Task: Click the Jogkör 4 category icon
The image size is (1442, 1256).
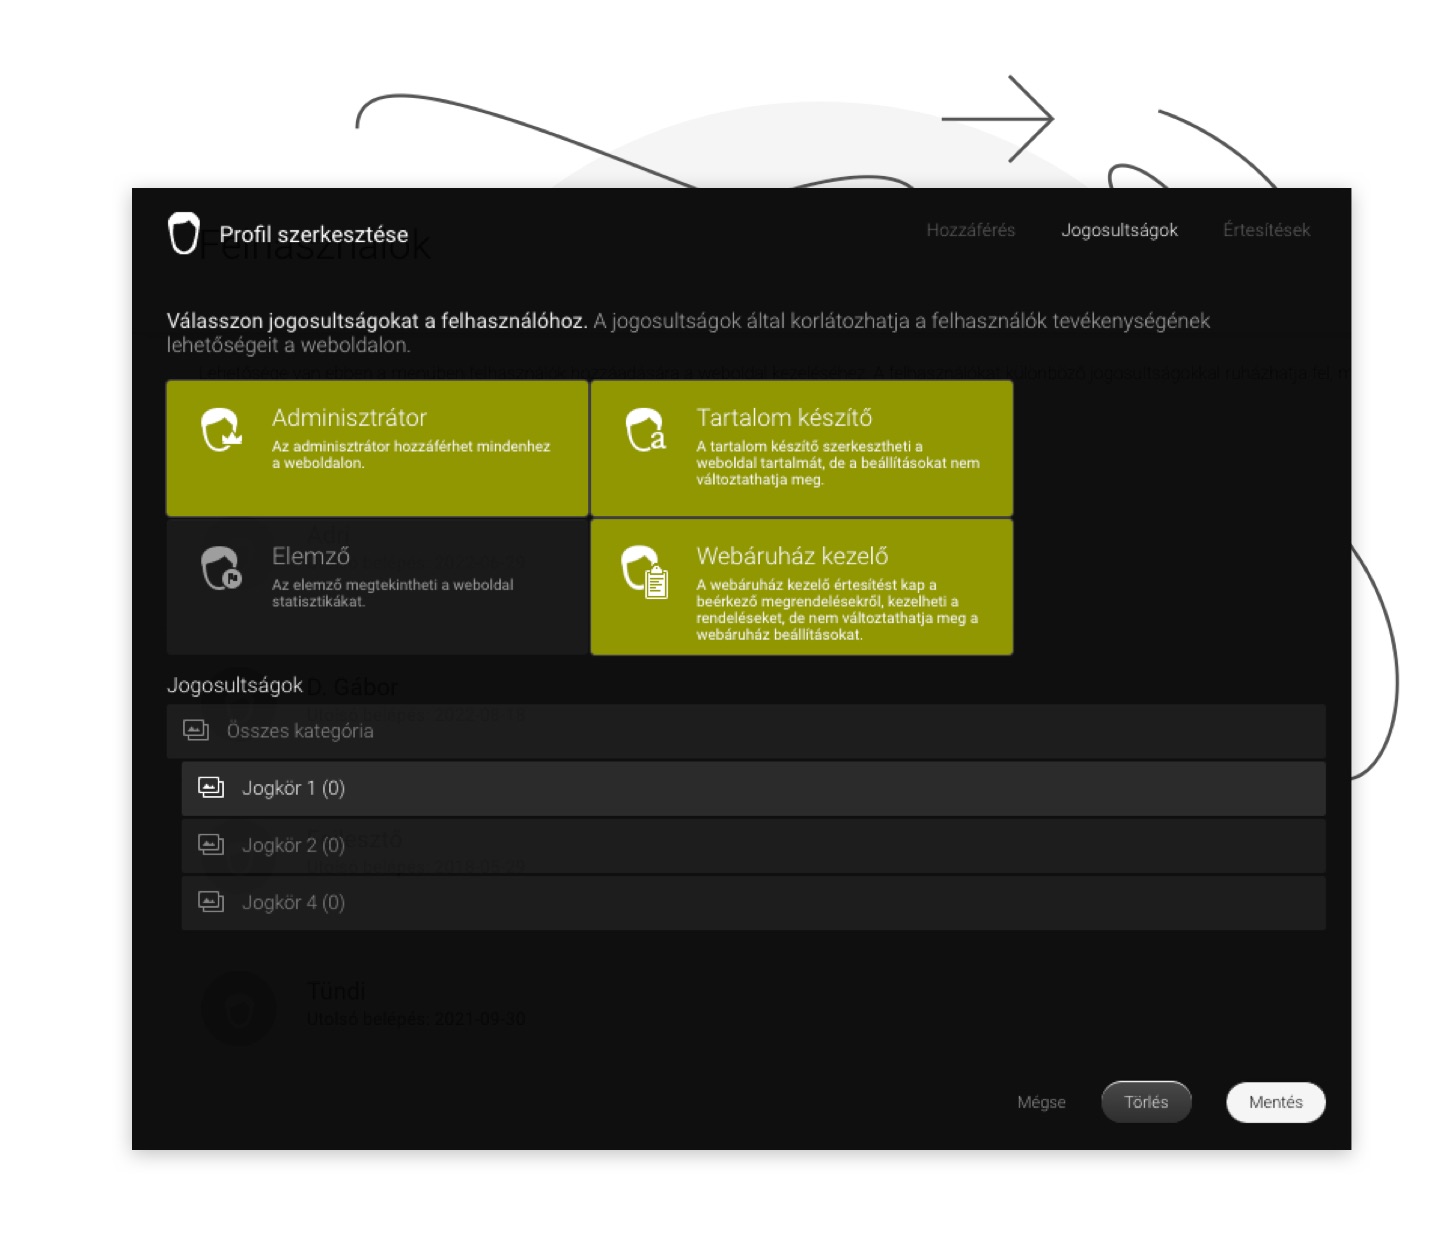Action: (x=211, y=902)
